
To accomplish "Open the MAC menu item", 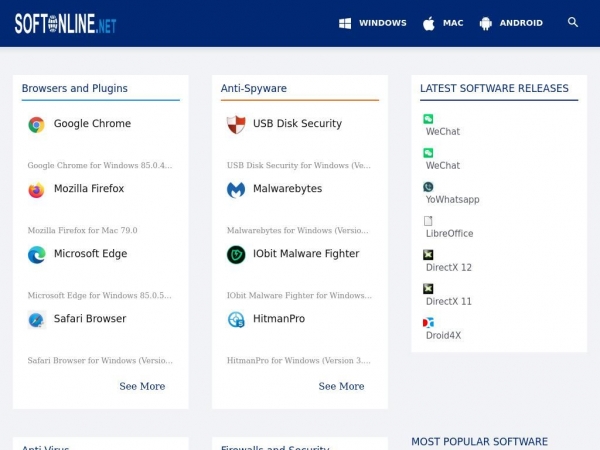I will pyautogui.click(x=453, y=23).
